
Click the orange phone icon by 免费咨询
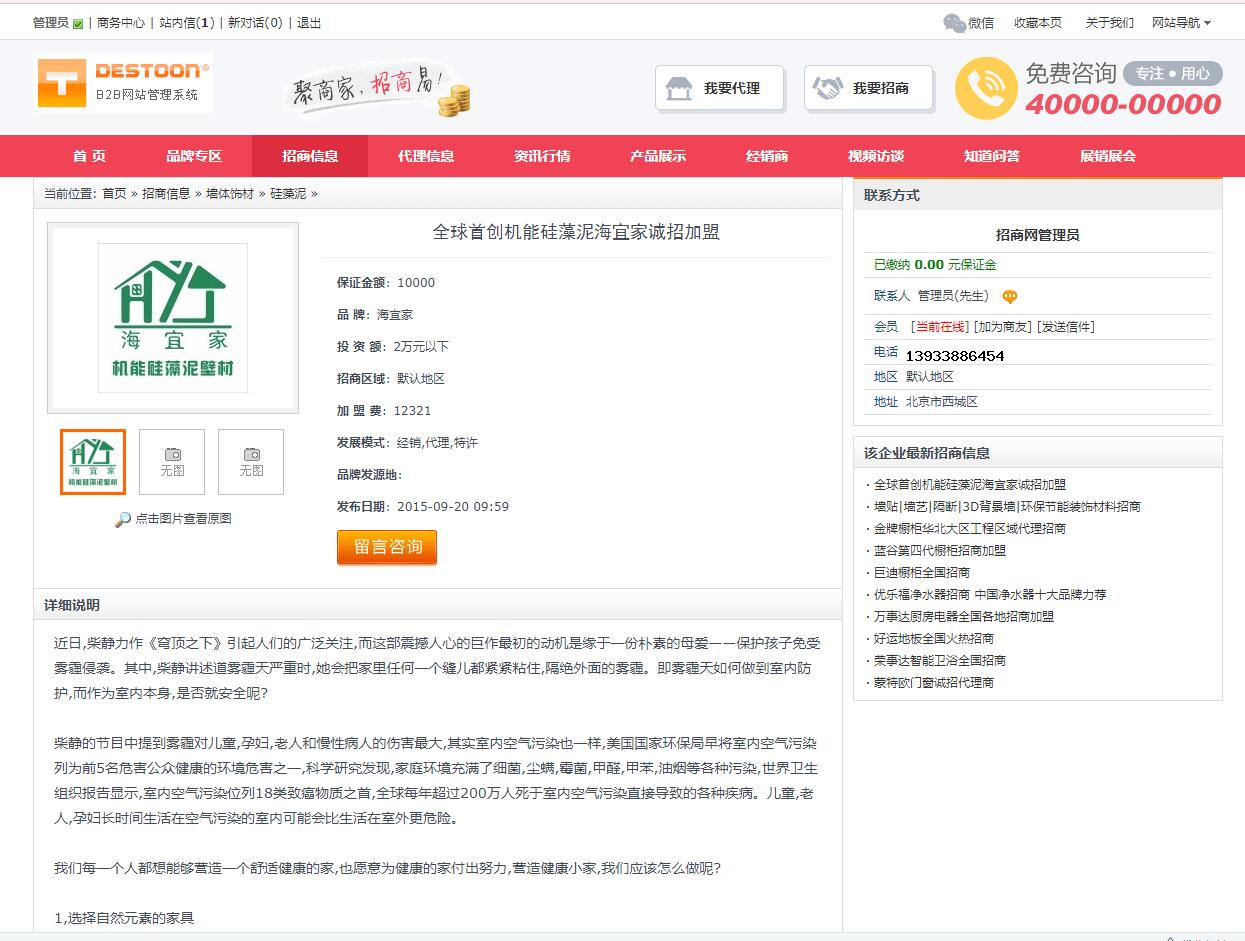pyautogui.click(x=986, y=89)
